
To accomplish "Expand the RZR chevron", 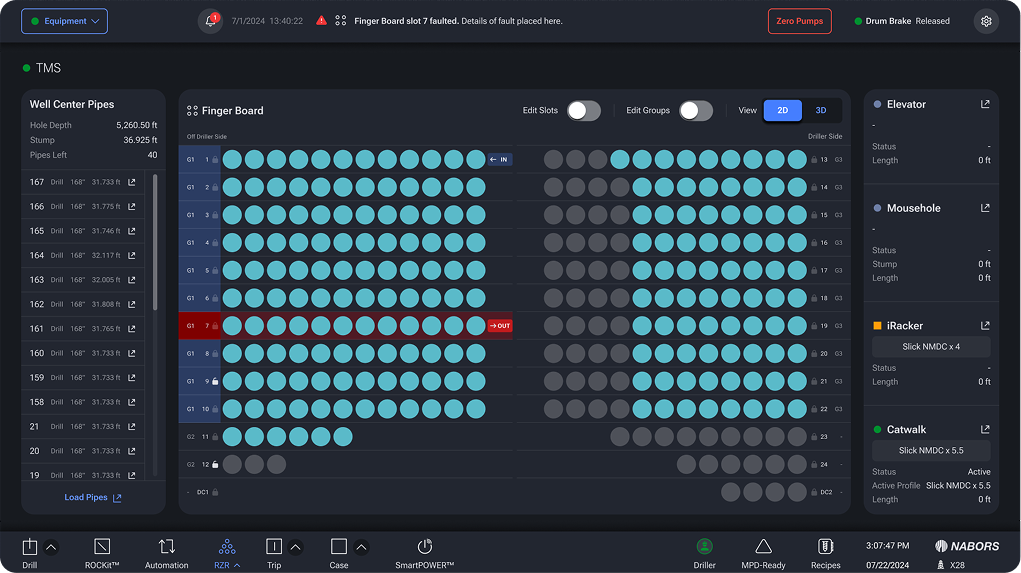I will [x=237, y=565].
